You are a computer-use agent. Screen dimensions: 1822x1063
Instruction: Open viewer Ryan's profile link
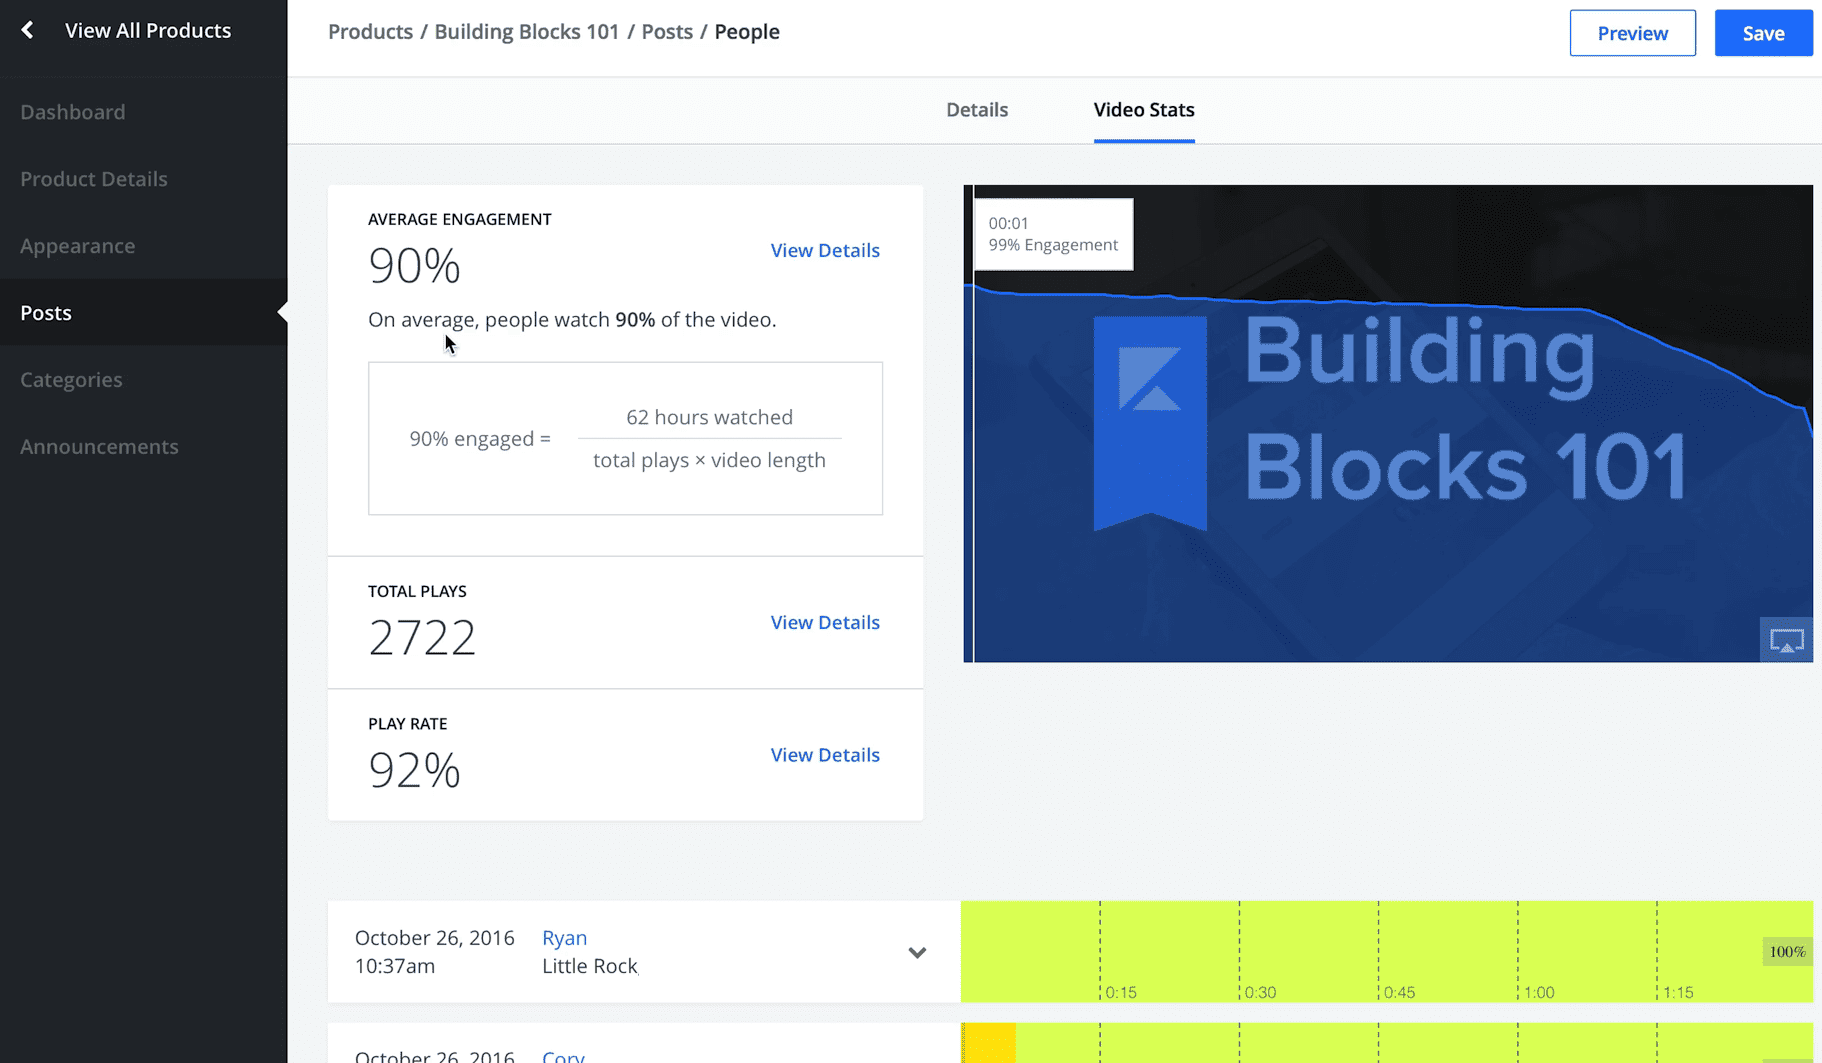[x=564, y=938]
